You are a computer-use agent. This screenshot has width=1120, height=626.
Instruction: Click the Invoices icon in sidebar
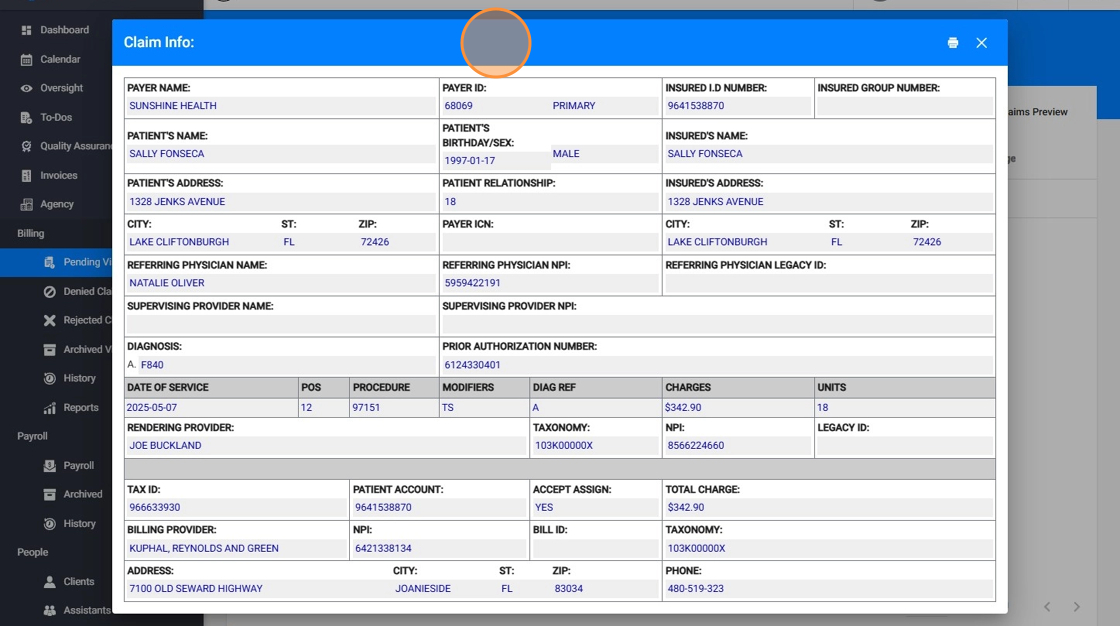tap(26, 176)
